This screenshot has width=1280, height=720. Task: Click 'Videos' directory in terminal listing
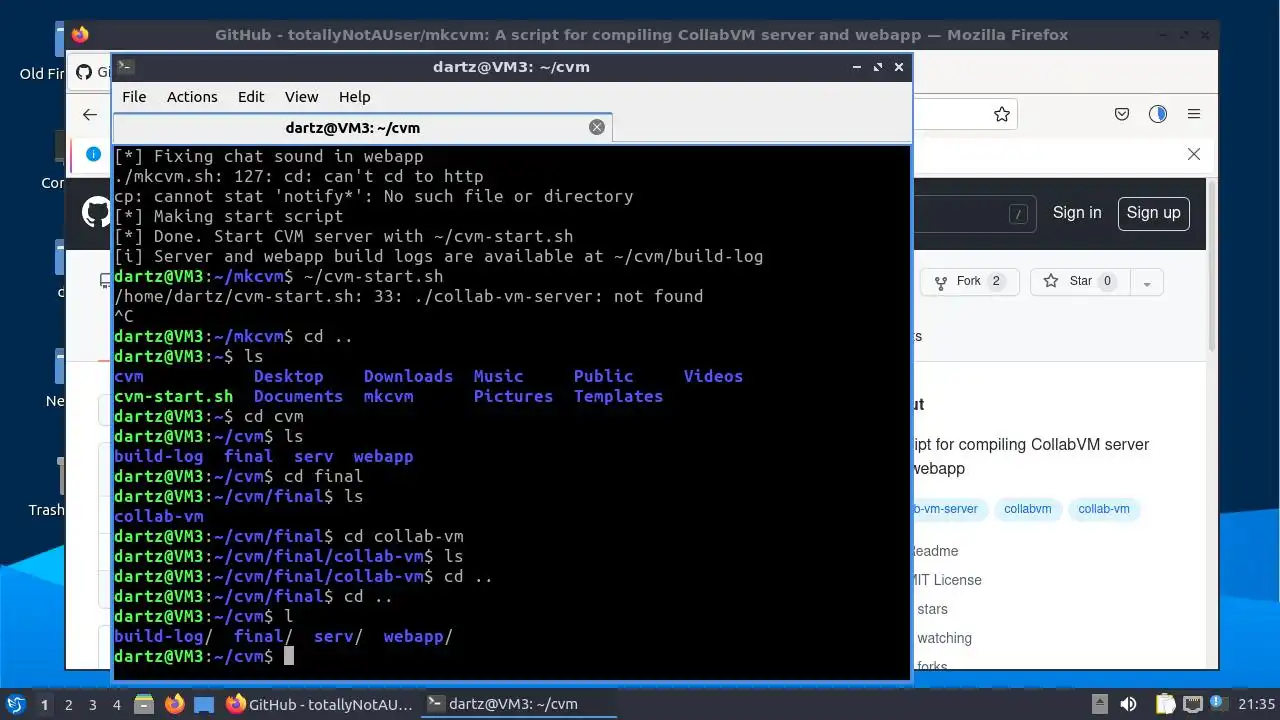(x=713, y=376)
